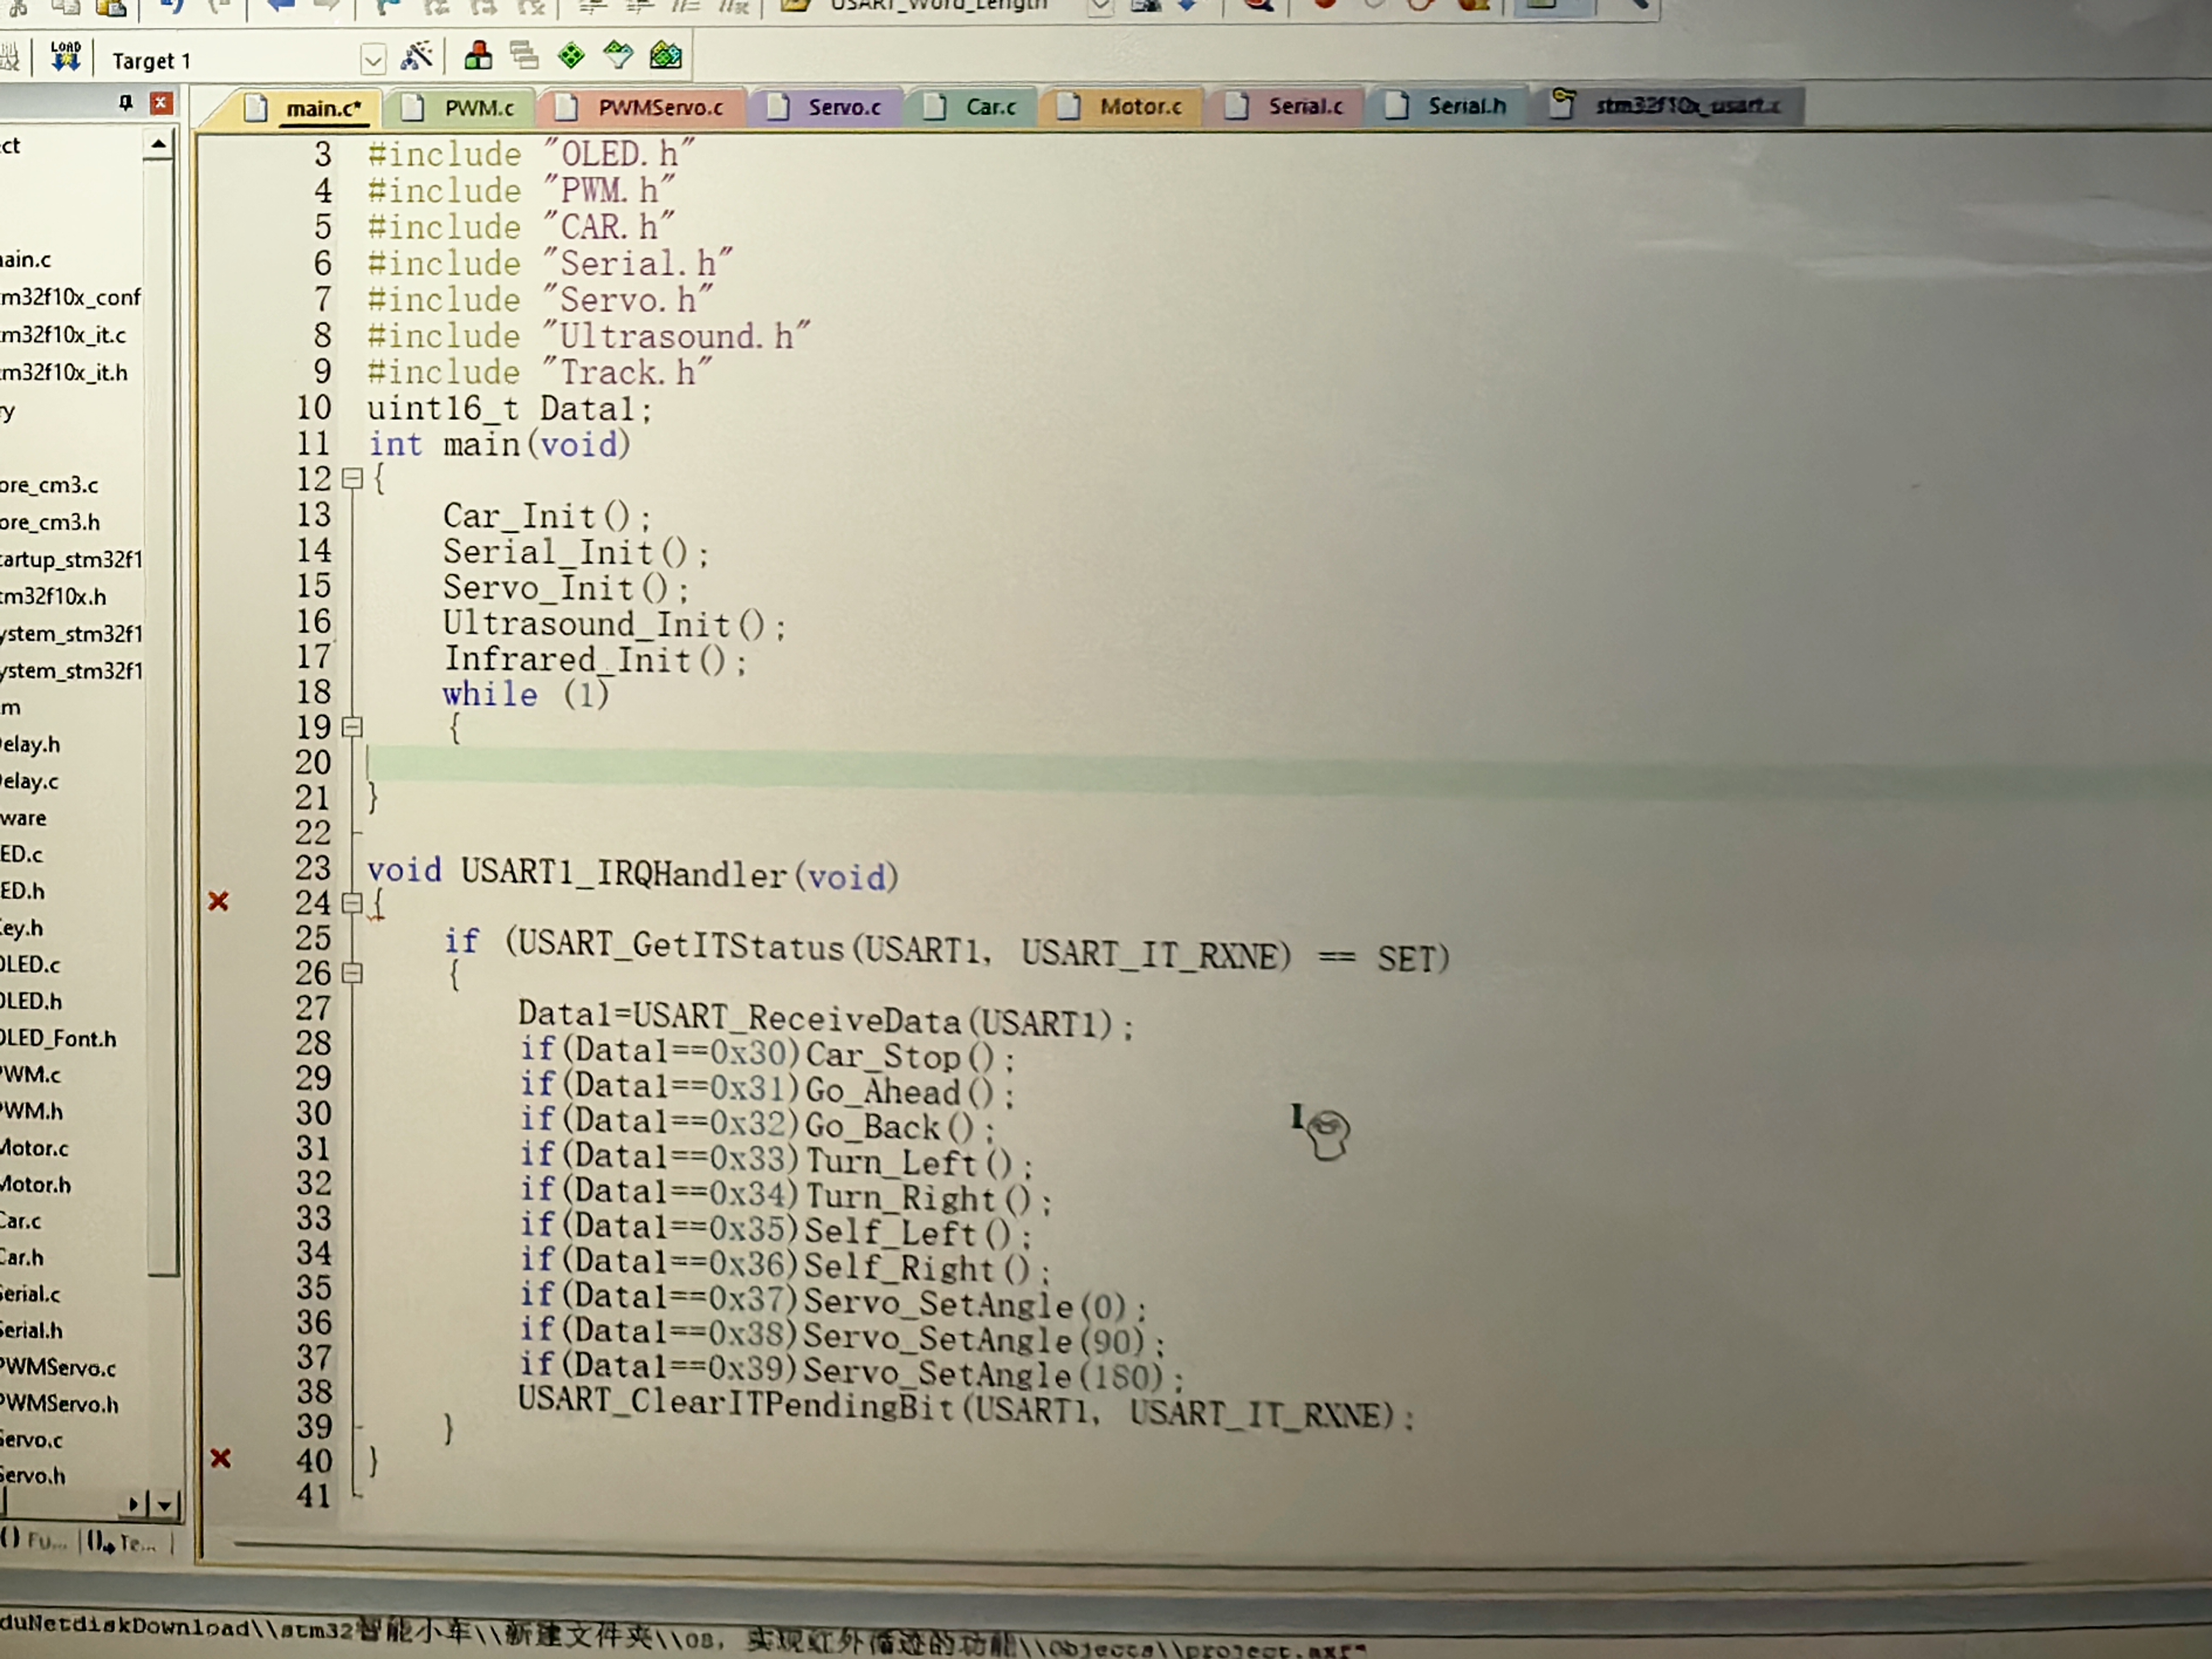Screen dimensions: 2212x1659
Task: Collapse the while loop fold at line 19
Action: (x=352, y=727)
